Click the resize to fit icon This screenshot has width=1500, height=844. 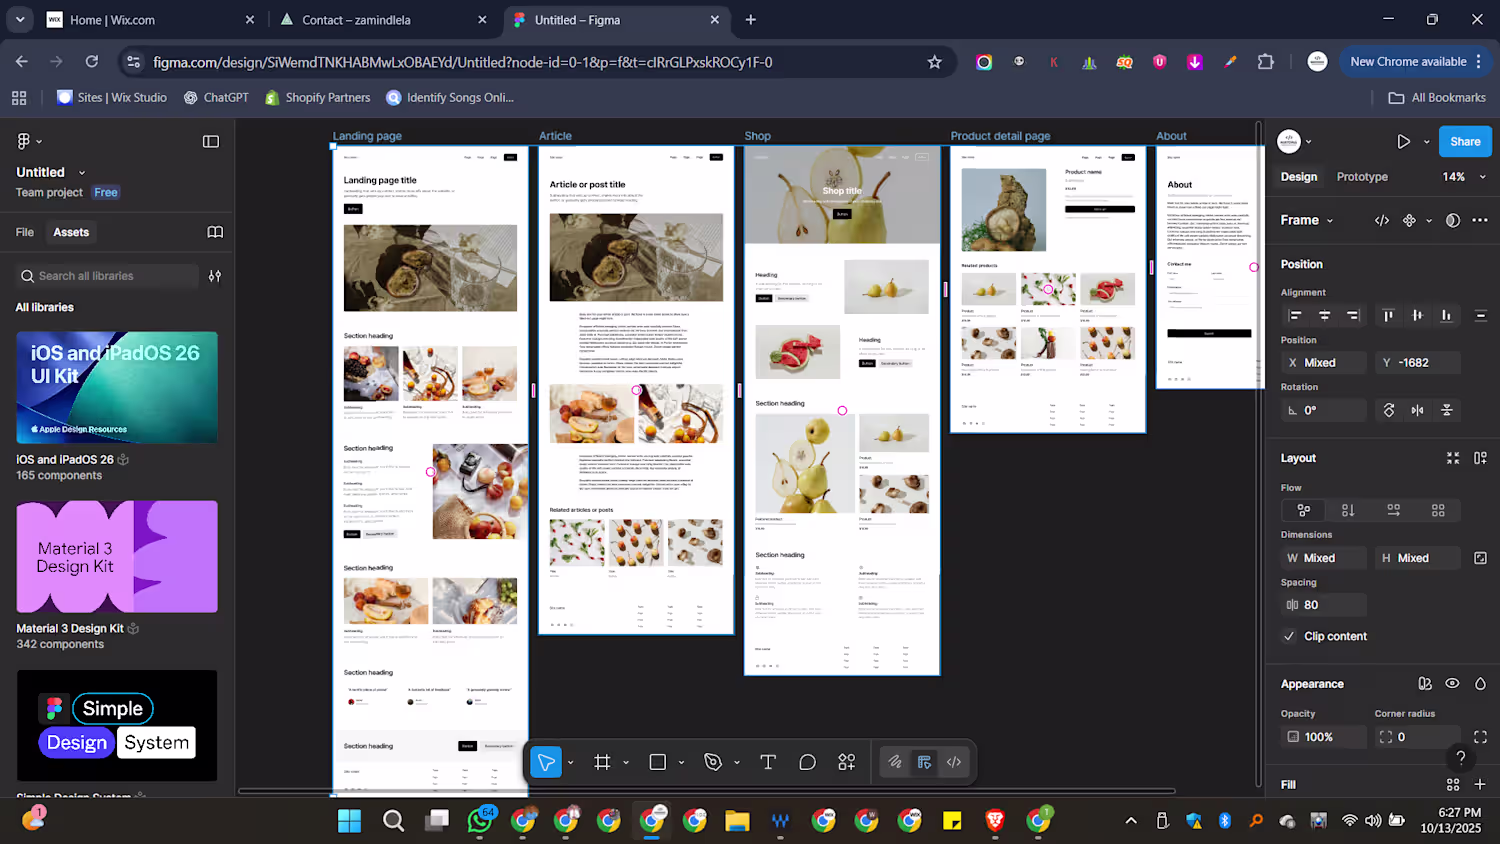click(x=1453, y=458)
